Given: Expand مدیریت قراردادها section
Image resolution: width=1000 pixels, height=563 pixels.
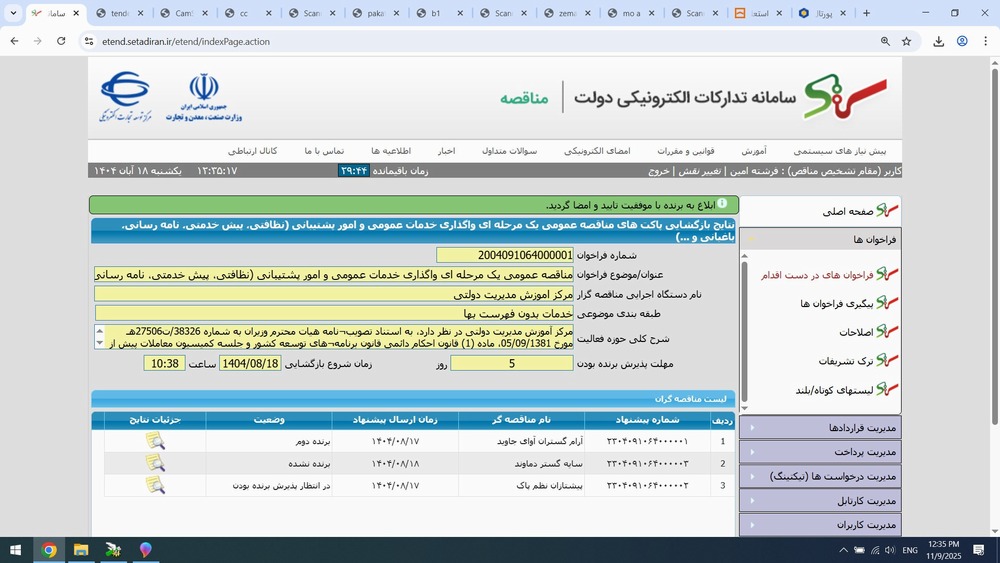Looking at the screenshot, I should (x=820, y=428).
